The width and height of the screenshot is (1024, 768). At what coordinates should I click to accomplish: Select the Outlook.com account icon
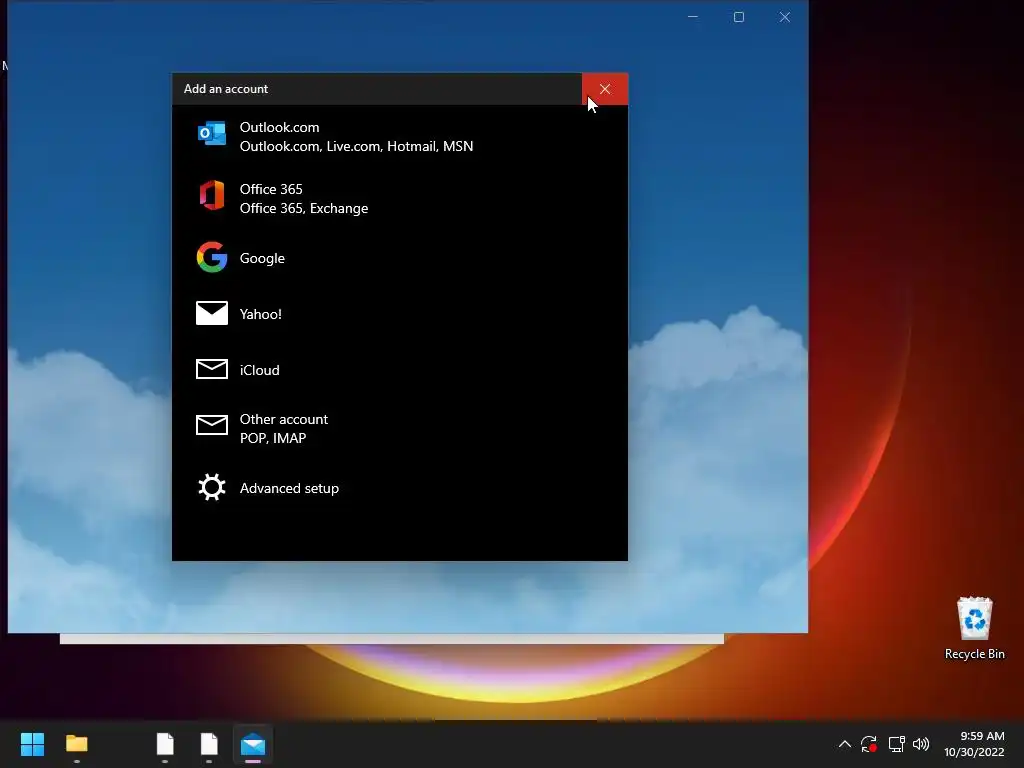pyautogui.click(x=212, y=133)
